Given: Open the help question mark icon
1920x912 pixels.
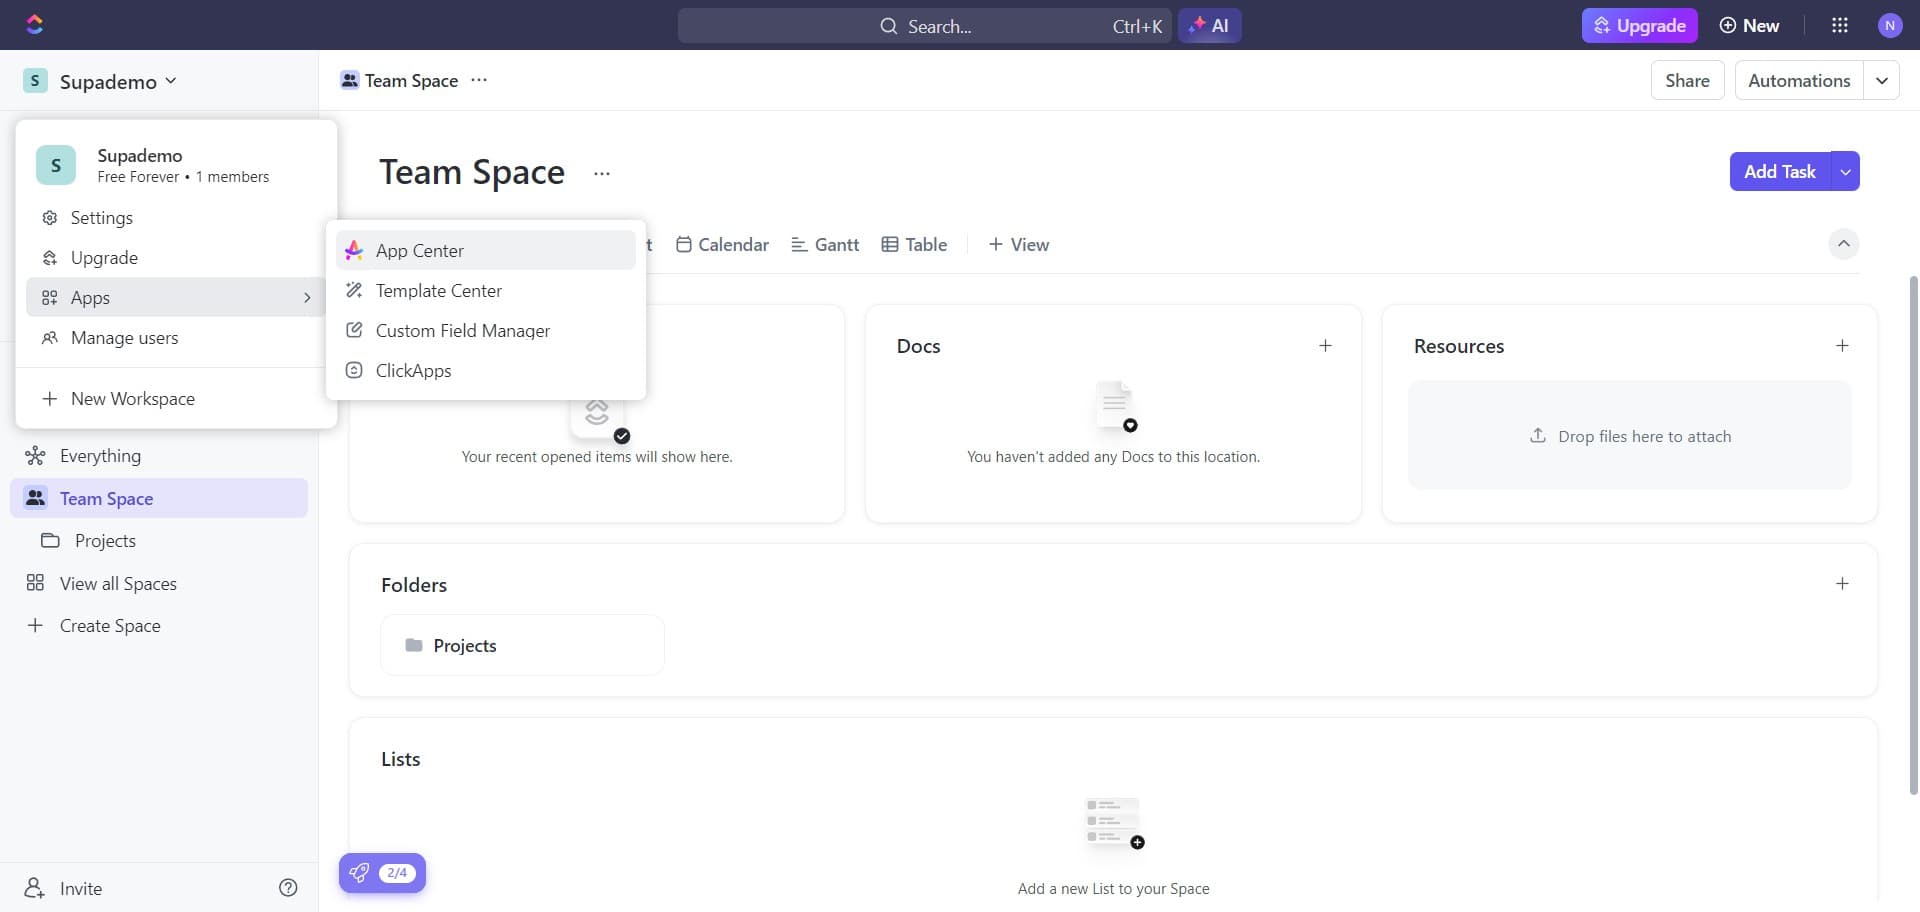Looking at the screenshot, I should 288,888.
